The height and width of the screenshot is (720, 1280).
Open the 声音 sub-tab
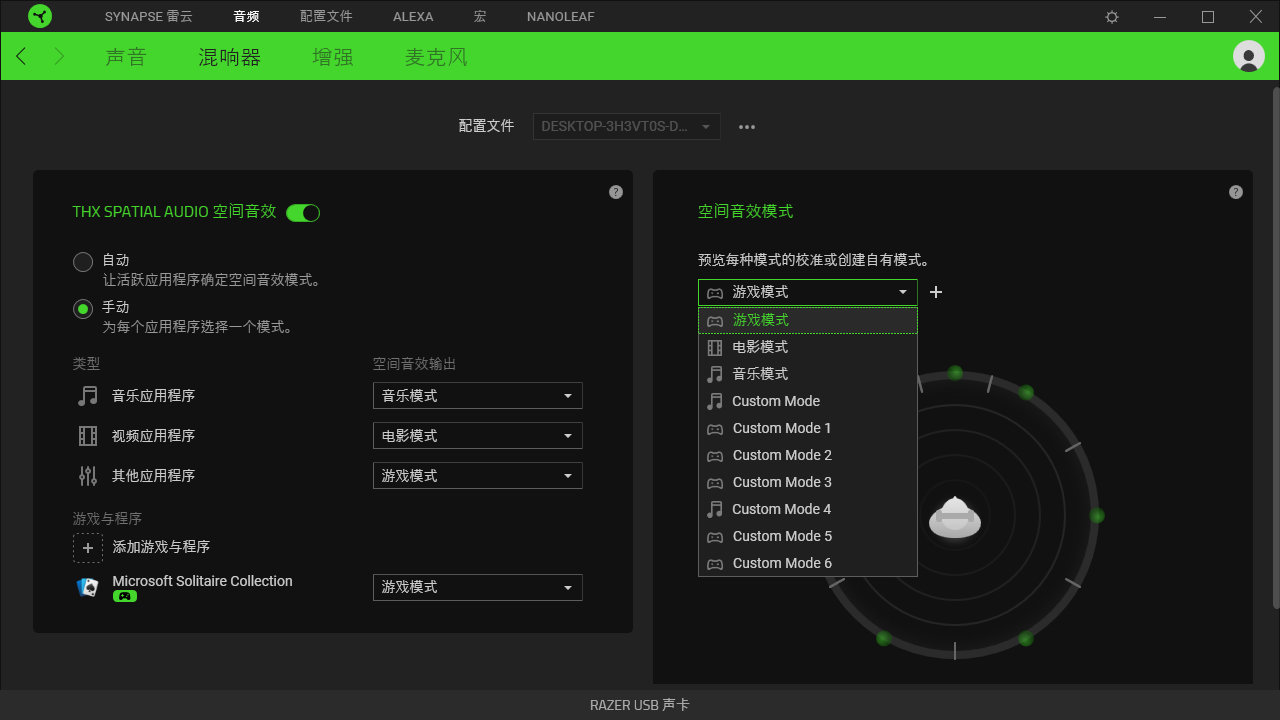pyautogui.click(x=126, y=57)
